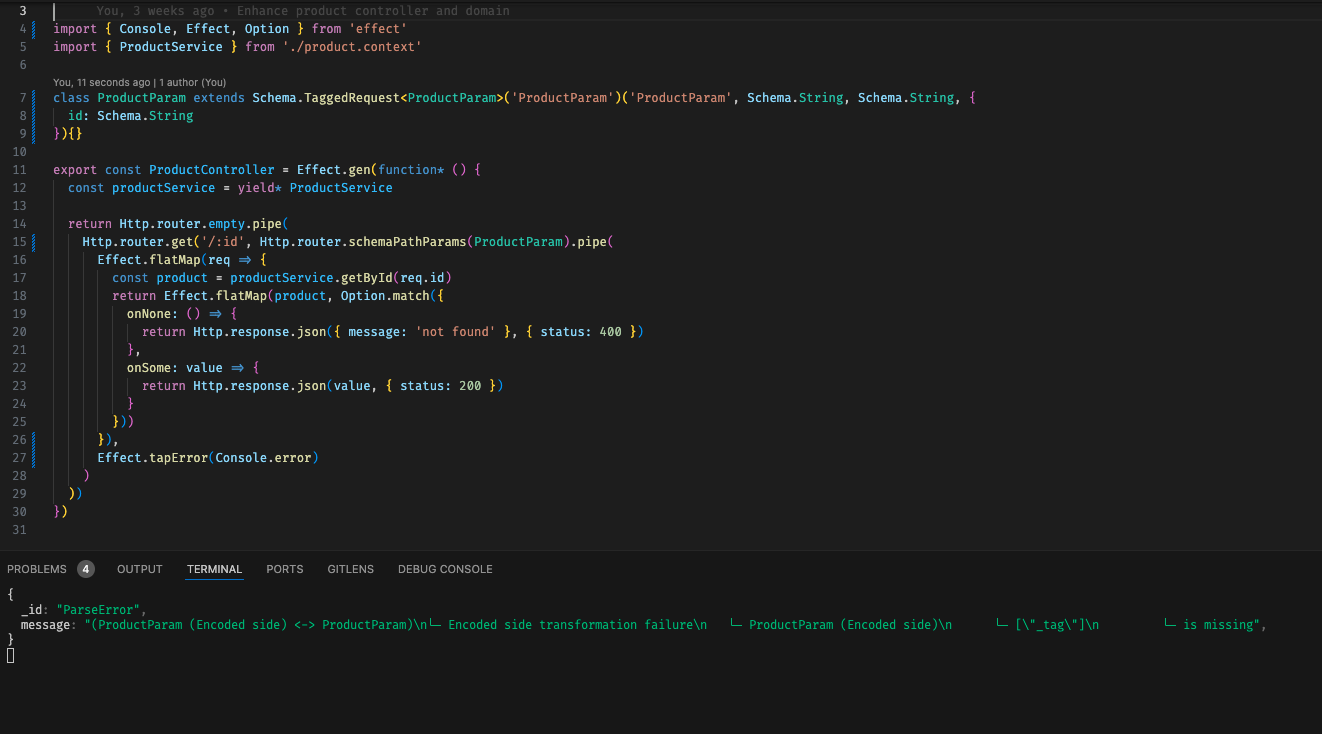Image resolution: width=1322 pixels, height=734 pixels.
Task: Click the inline blame "Enhance product controller and domain"
Action: click(x=373, y=11)
